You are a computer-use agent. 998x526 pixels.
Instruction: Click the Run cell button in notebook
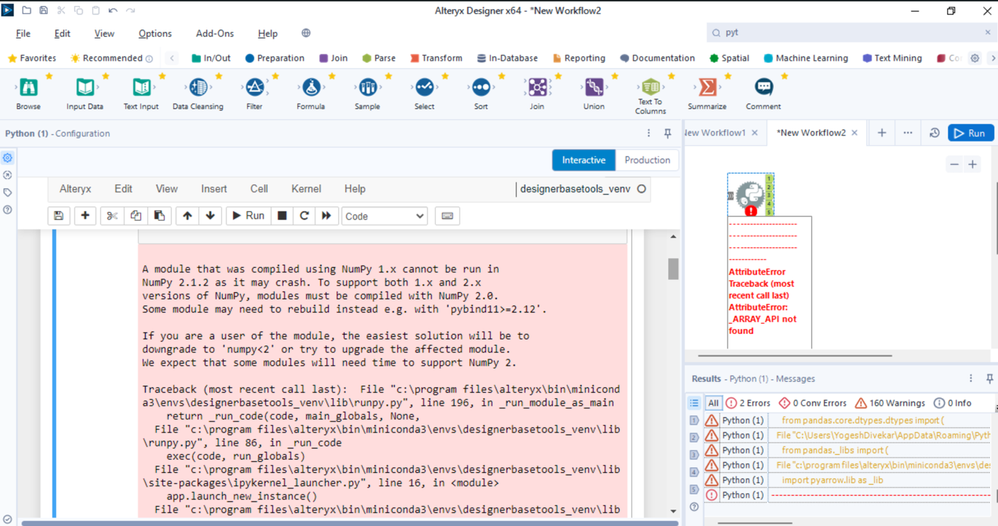point(248,216)
